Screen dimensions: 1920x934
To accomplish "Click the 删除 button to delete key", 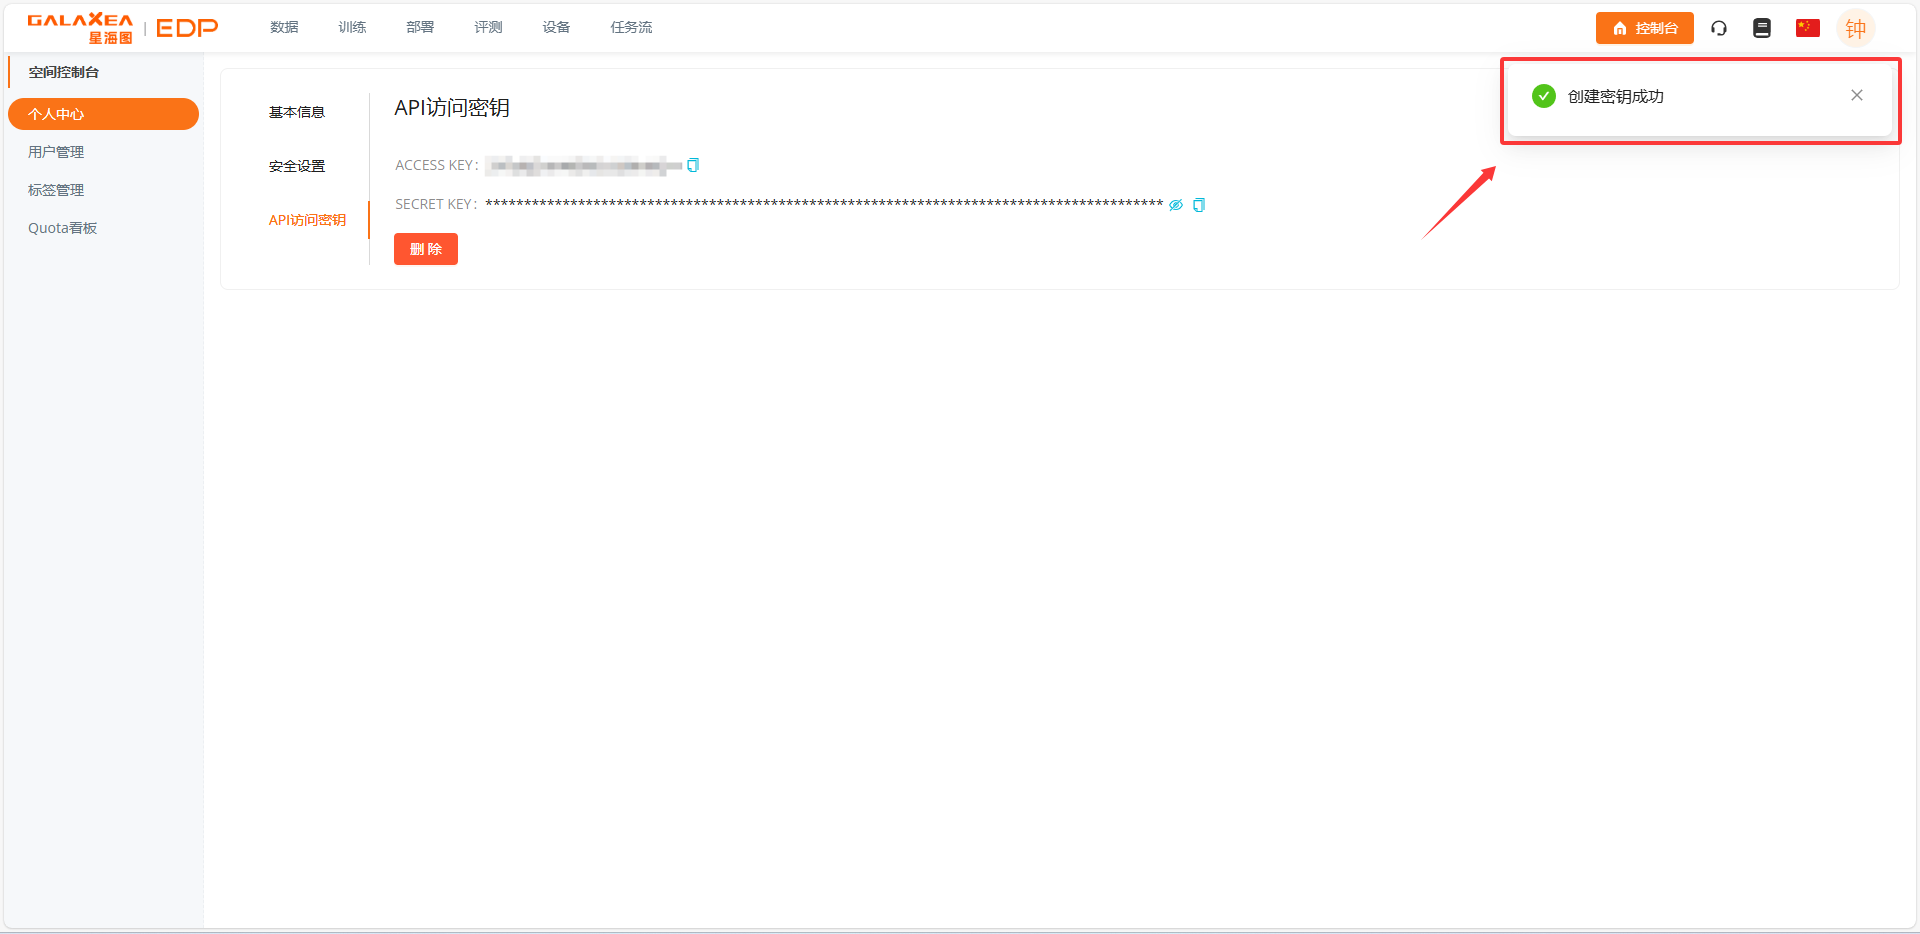I will [425, 249].
